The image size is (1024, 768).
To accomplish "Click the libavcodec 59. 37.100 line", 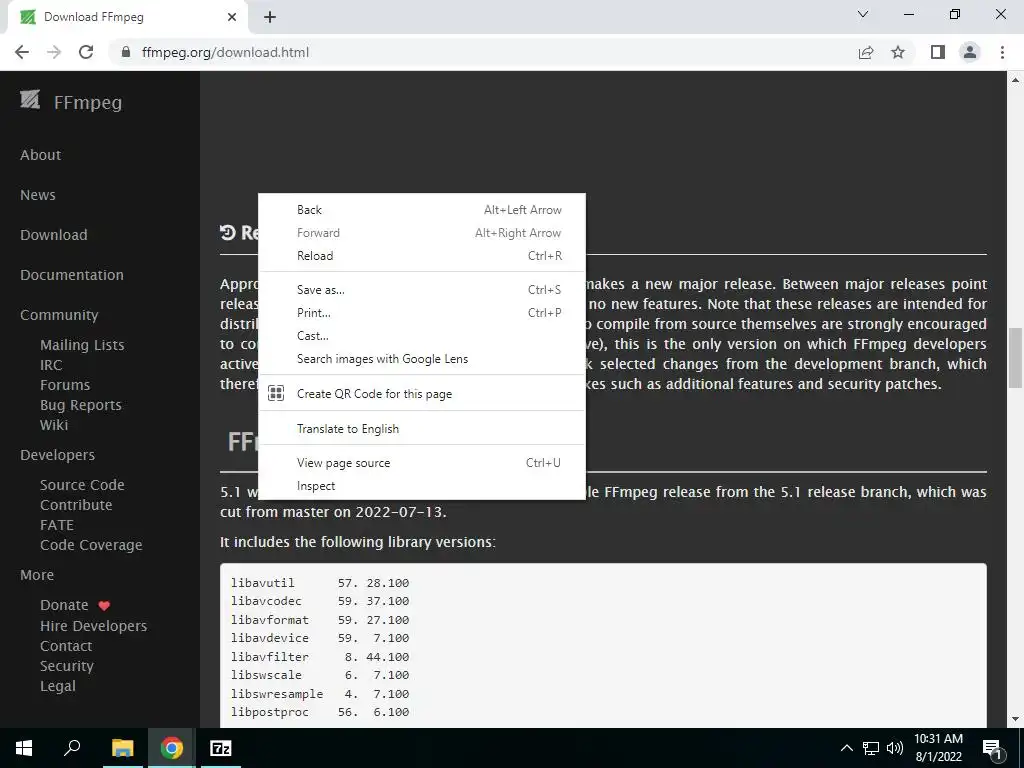I will (320, 601).
